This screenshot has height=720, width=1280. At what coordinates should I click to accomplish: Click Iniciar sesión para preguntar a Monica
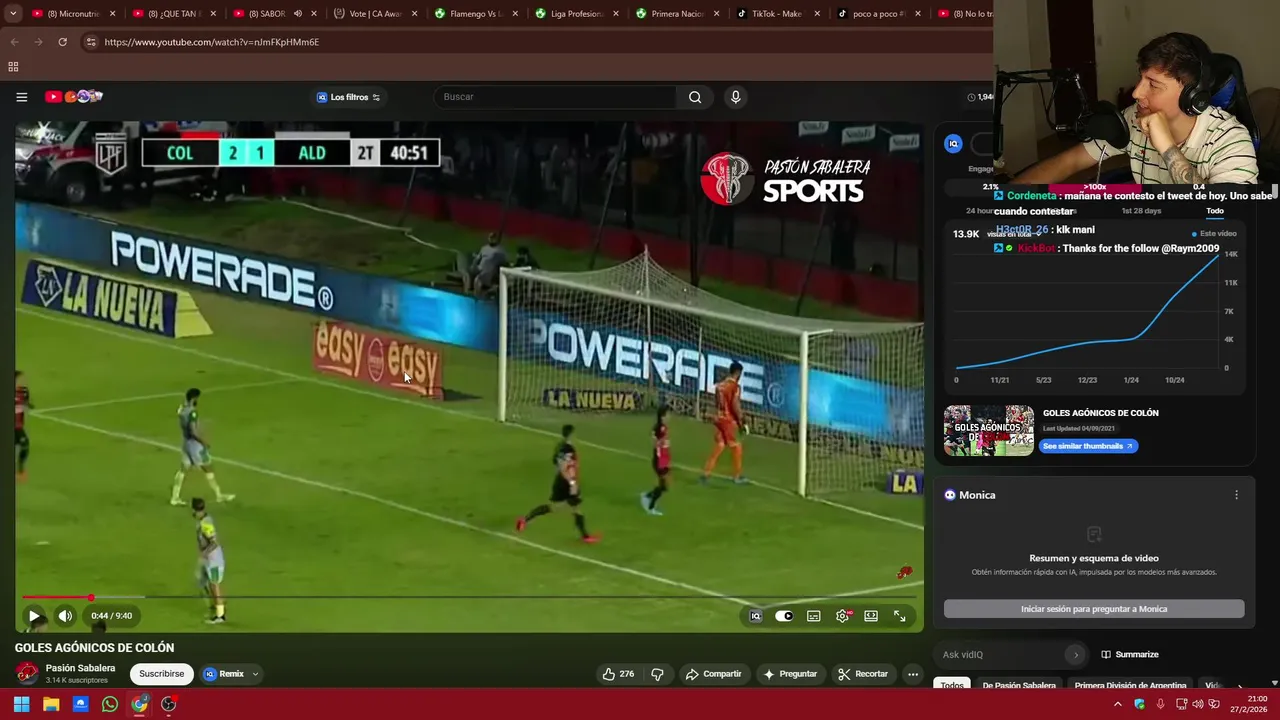pyautogui.click(x=1094, y=609)
